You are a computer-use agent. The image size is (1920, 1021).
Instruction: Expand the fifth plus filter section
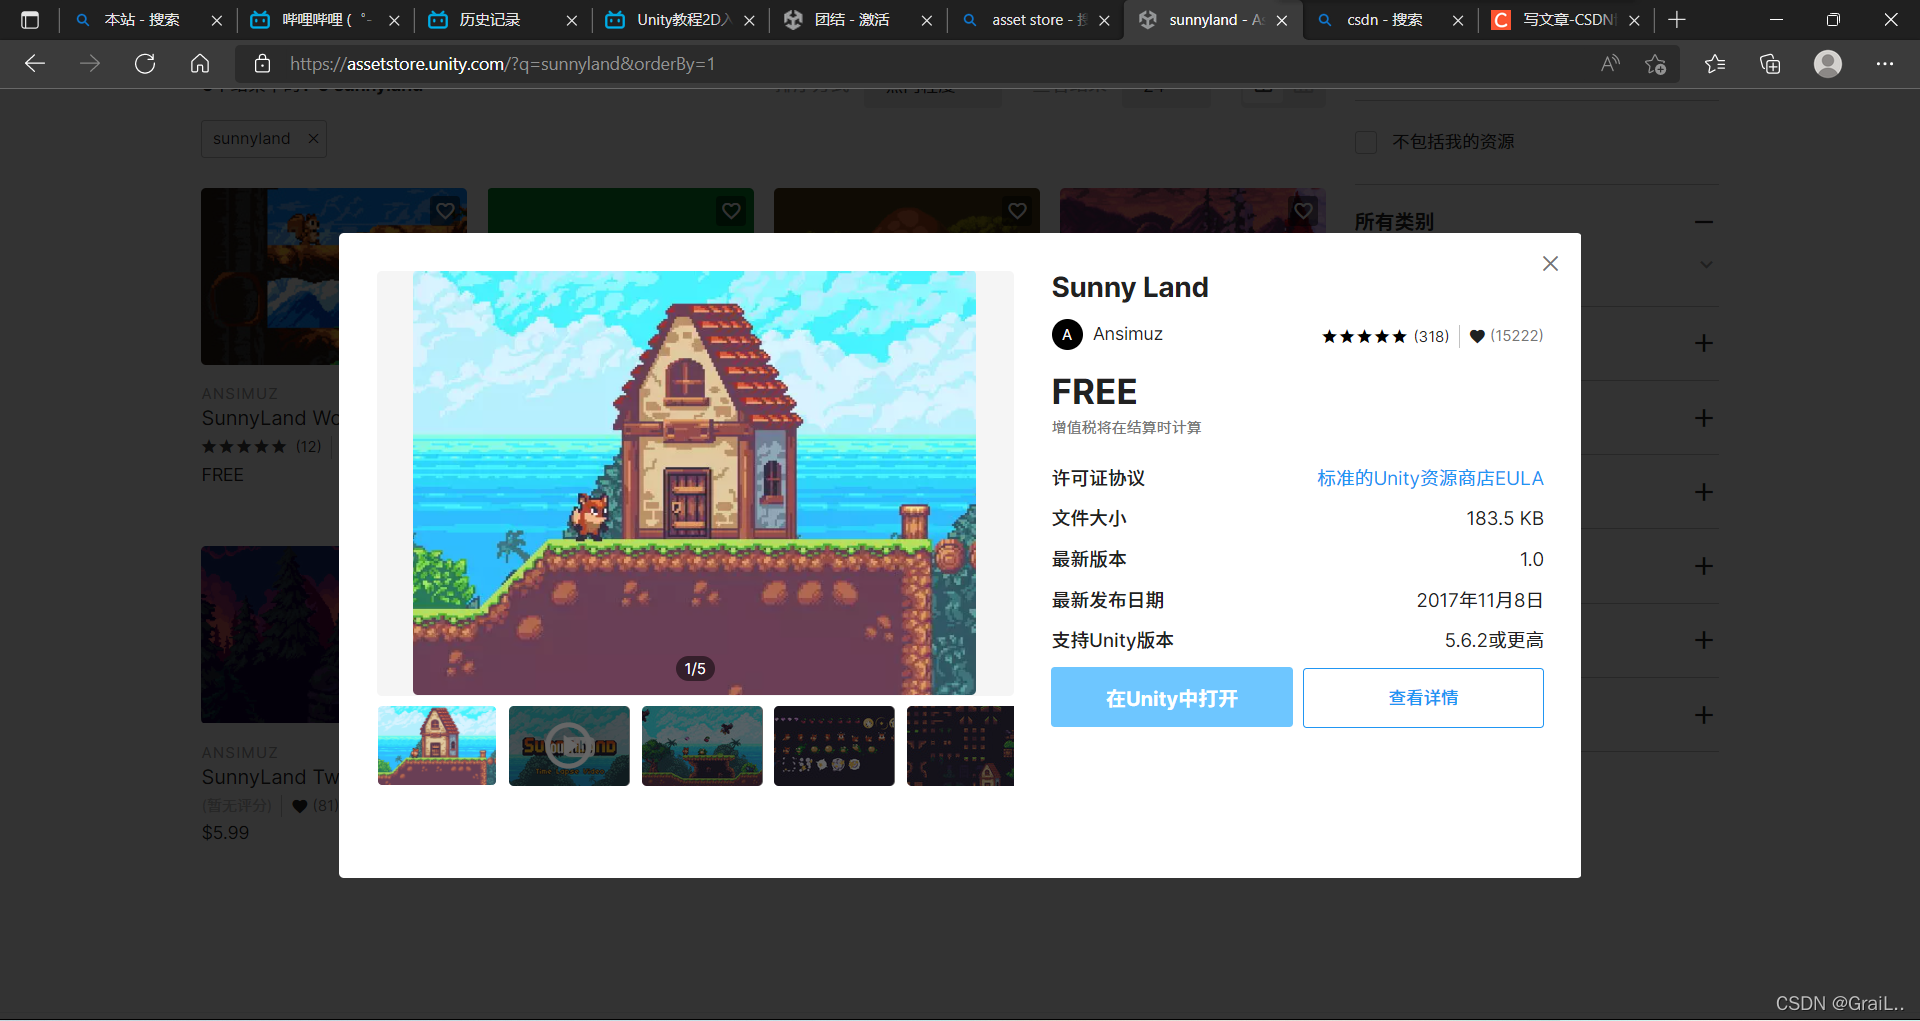coord(1705,640)
